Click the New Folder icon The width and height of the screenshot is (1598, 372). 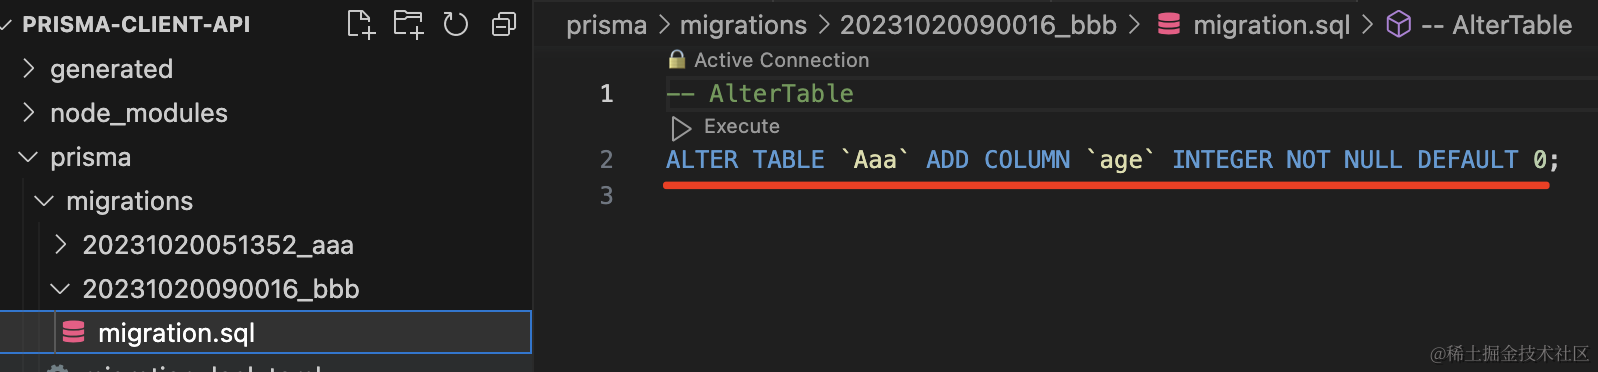(x=408, y=24)
